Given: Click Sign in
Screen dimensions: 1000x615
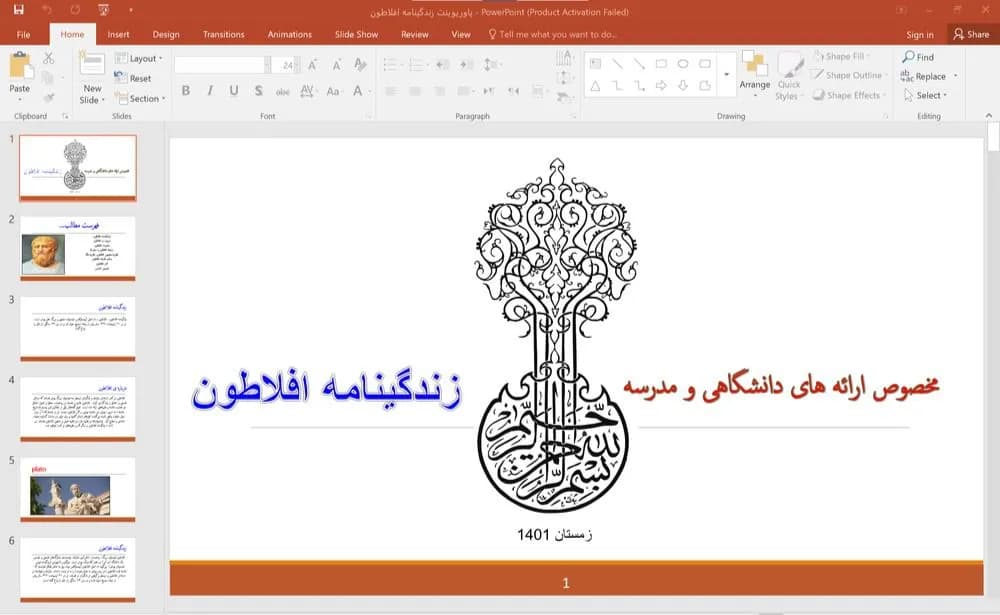Looking at the screenshot, I should (920, 34).
